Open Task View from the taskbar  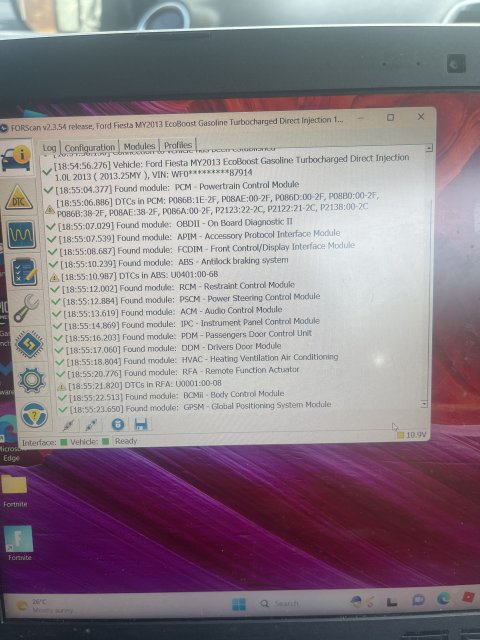tap(392, 602)
